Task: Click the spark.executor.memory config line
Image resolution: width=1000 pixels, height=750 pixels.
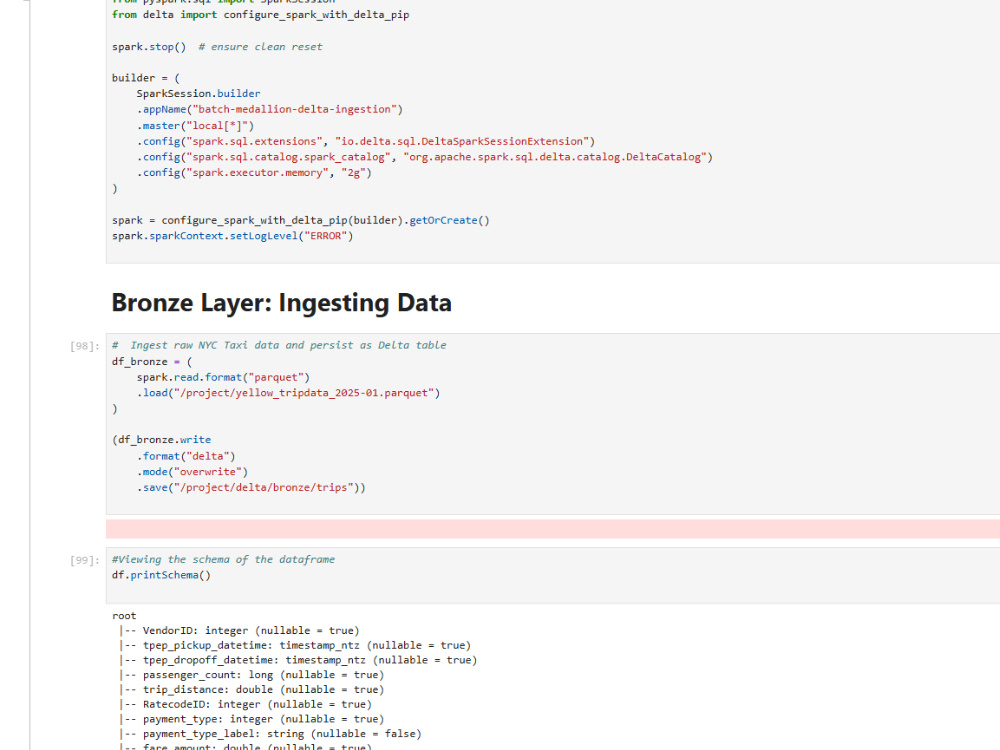Action: coord(254,173)
